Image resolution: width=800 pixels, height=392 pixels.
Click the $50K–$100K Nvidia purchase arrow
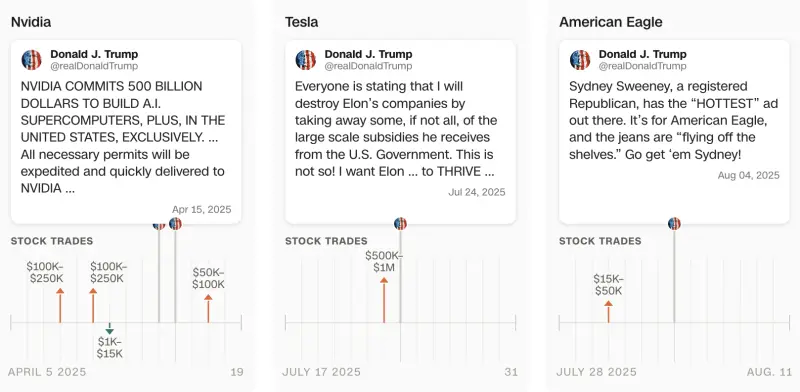tap(208, 308)
